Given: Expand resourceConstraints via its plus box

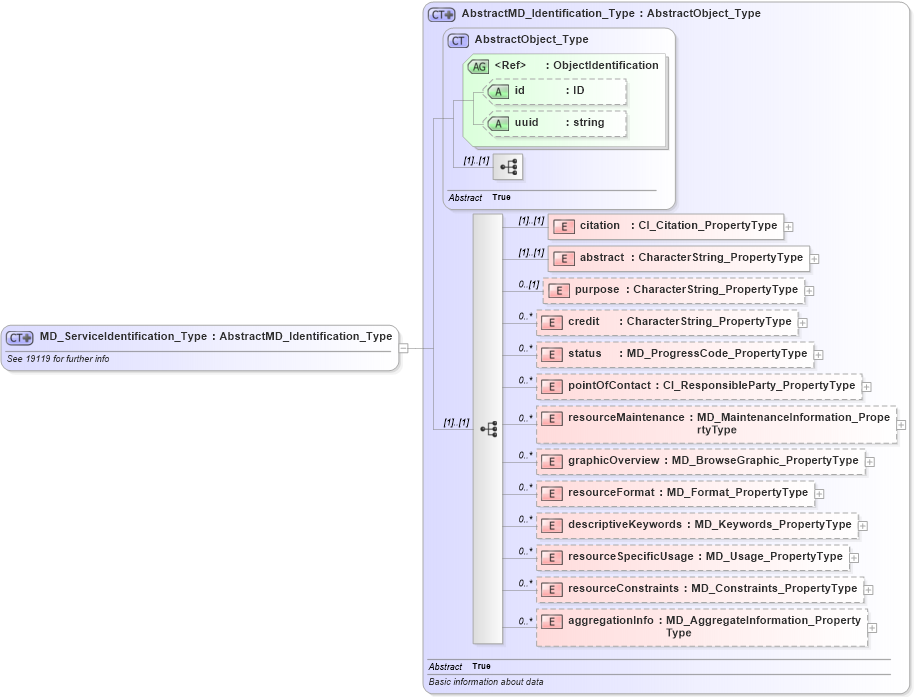Looking at the screenshot, I should (868, 589).
